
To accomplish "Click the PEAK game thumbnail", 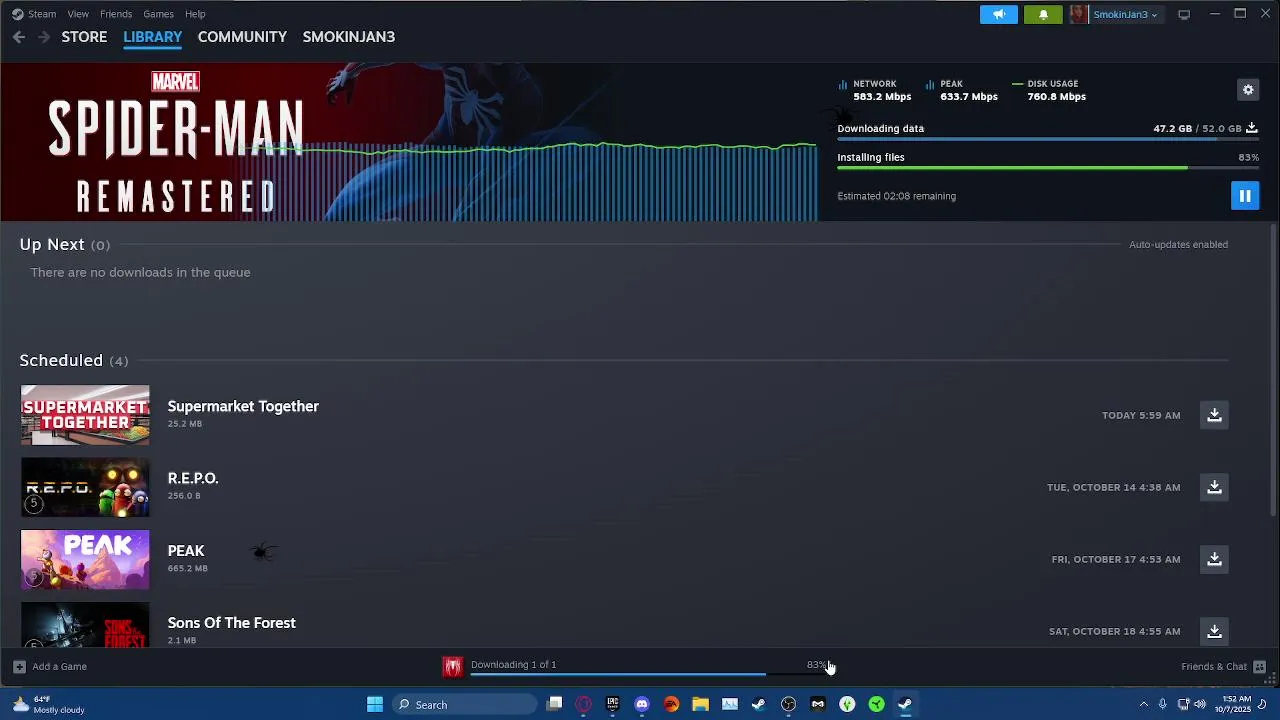I will coord(85,559).
